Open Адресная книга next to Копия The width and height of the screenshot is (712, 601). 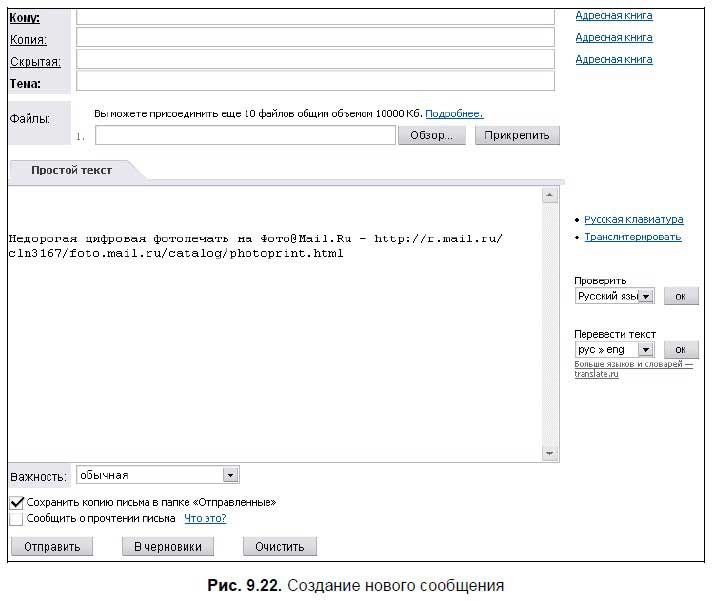[614, 38]
